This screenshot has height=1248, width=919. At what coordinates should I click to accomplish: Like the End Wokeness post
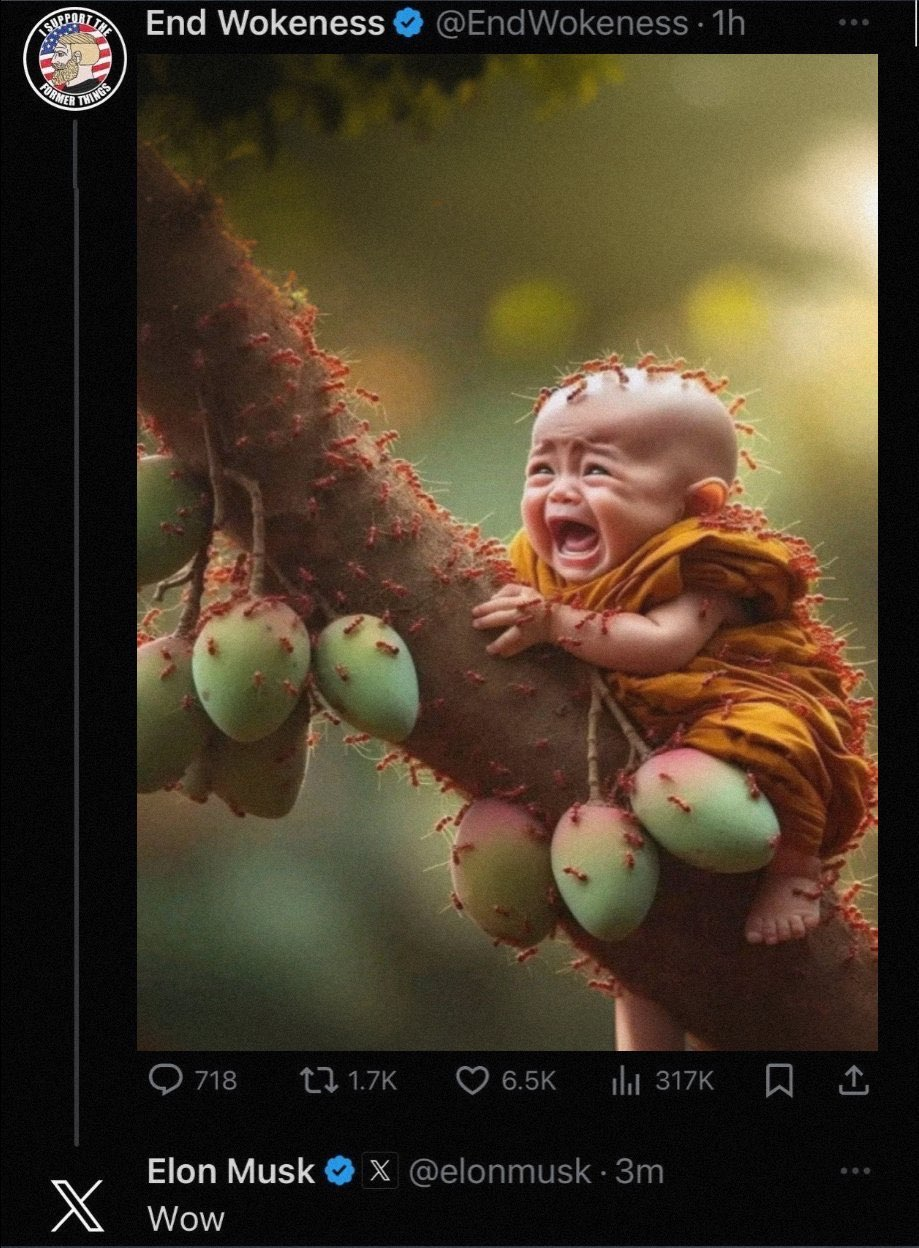click(472, 1080)
